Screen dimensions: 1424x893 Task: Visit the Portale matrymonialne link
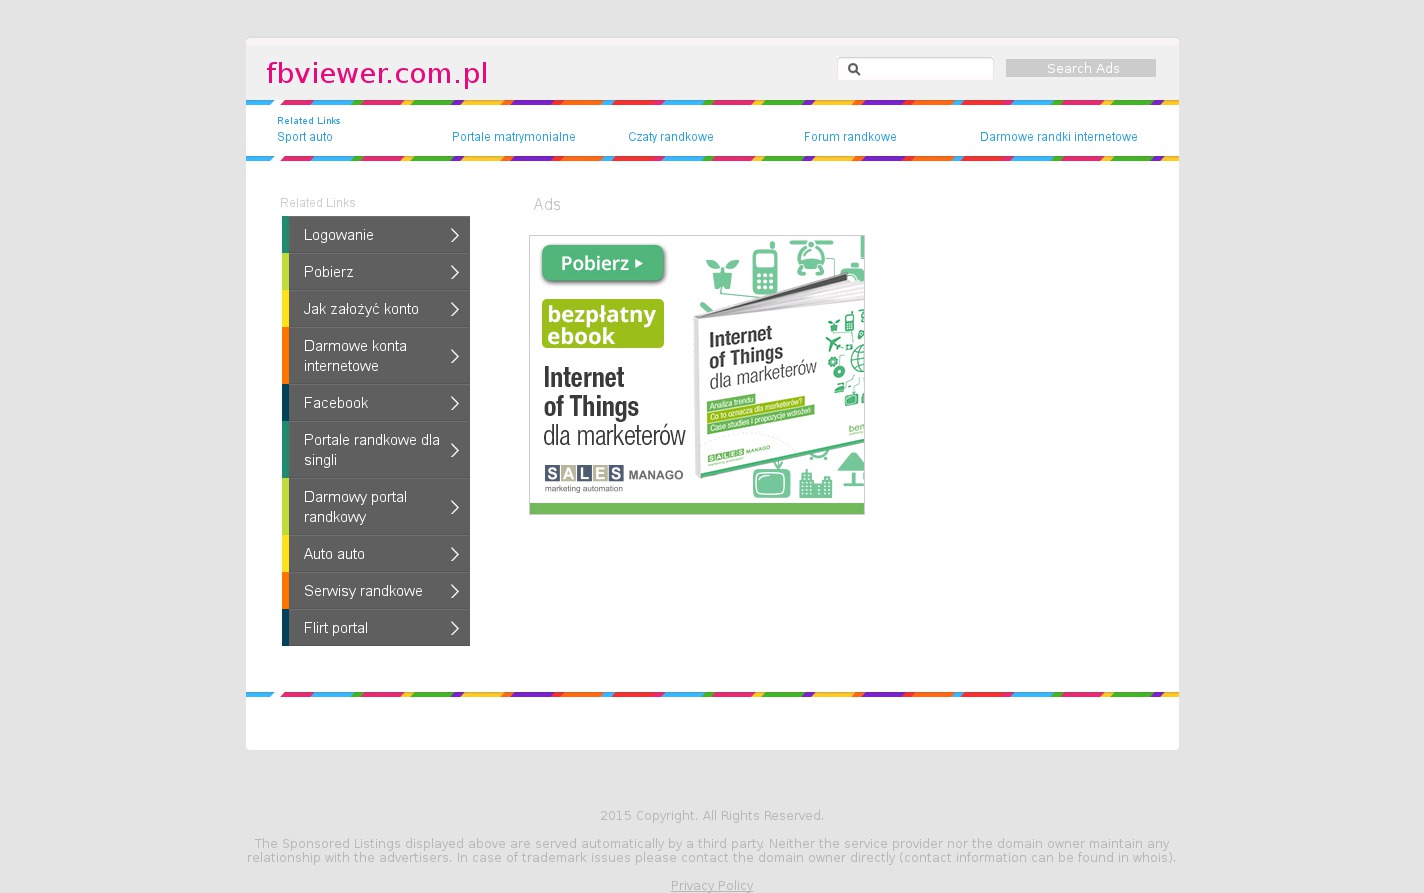pyautogui.click(x=513, y=137)
